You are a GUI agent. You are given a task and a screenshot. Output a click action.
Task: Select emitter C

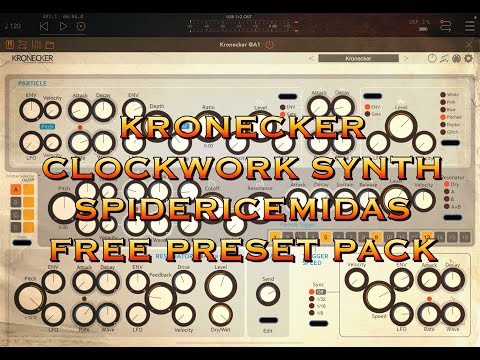(x=16, y=215)
